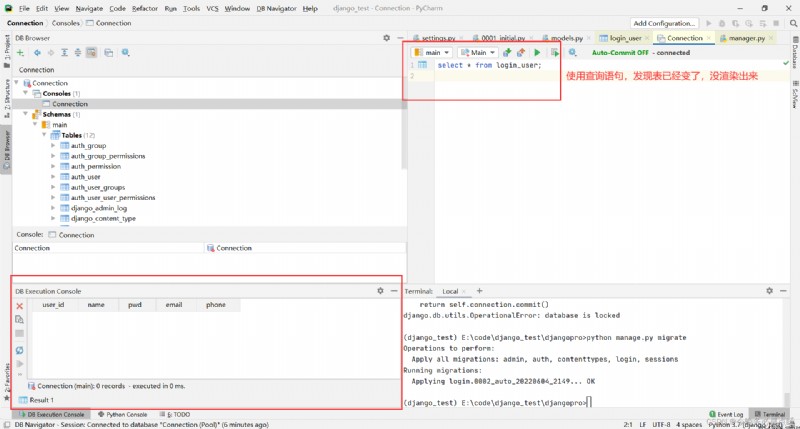Click the expand all icon in DB Browser
This screenshot has width=800, height=429.
[x=64, y=53]
